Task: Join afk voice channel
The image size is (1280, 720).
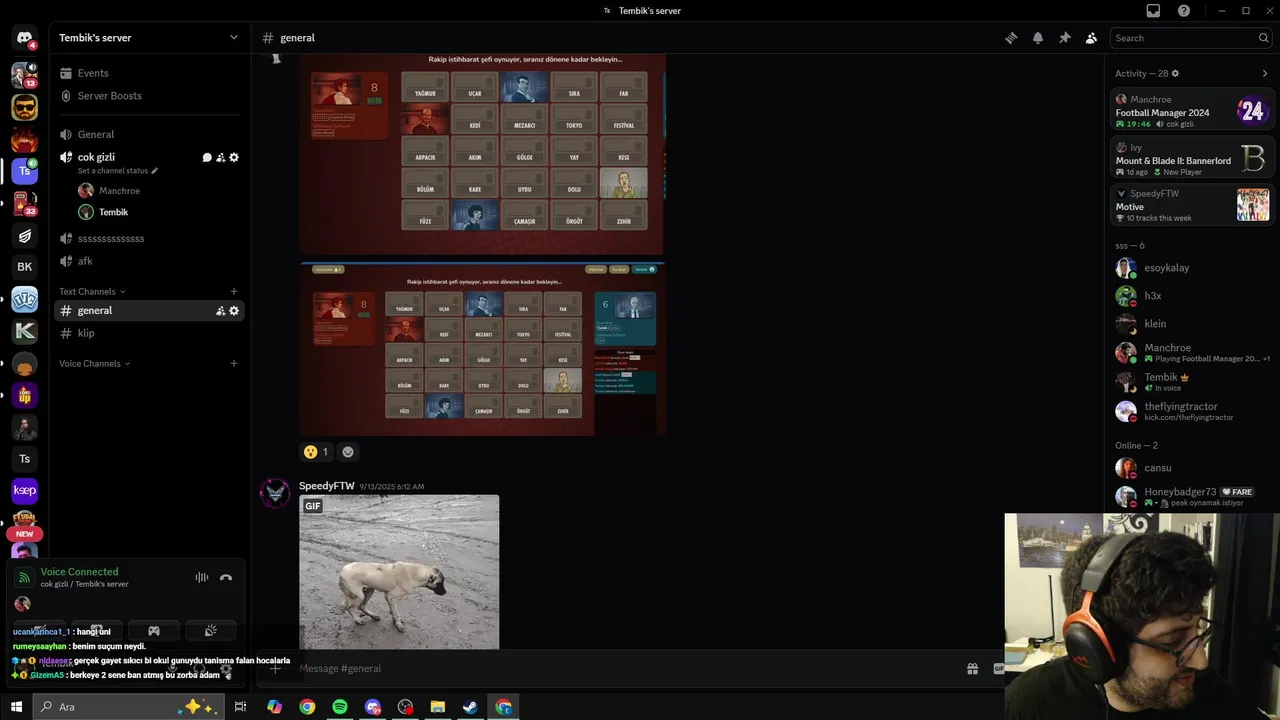Action: (x=149, y=261)
